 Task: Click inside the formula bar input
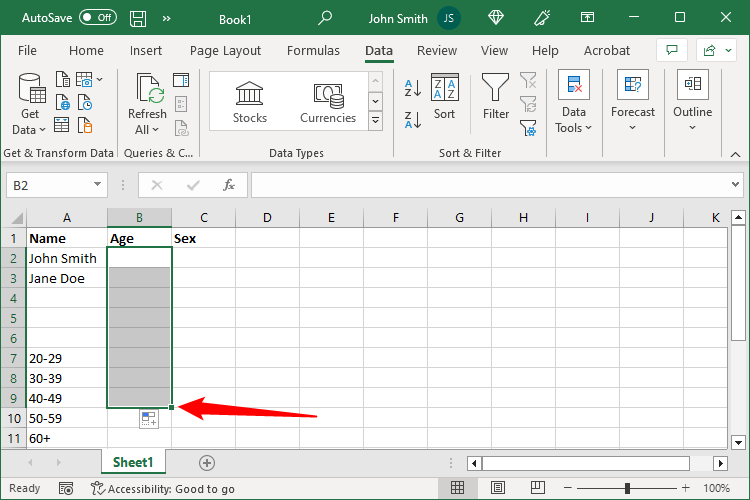click(x=488, y=185)
